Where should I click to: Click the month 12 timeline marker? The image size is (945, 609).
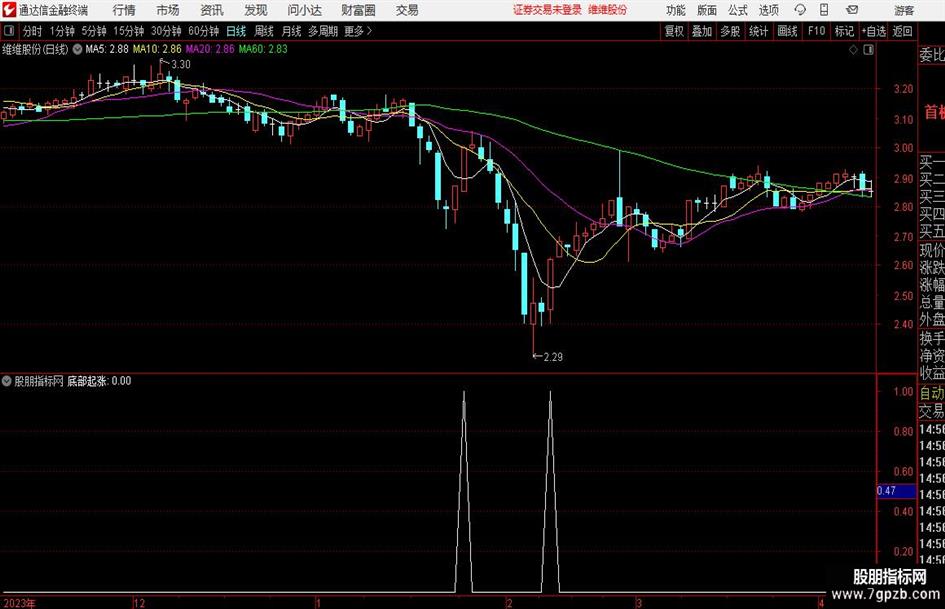(140, 603)
